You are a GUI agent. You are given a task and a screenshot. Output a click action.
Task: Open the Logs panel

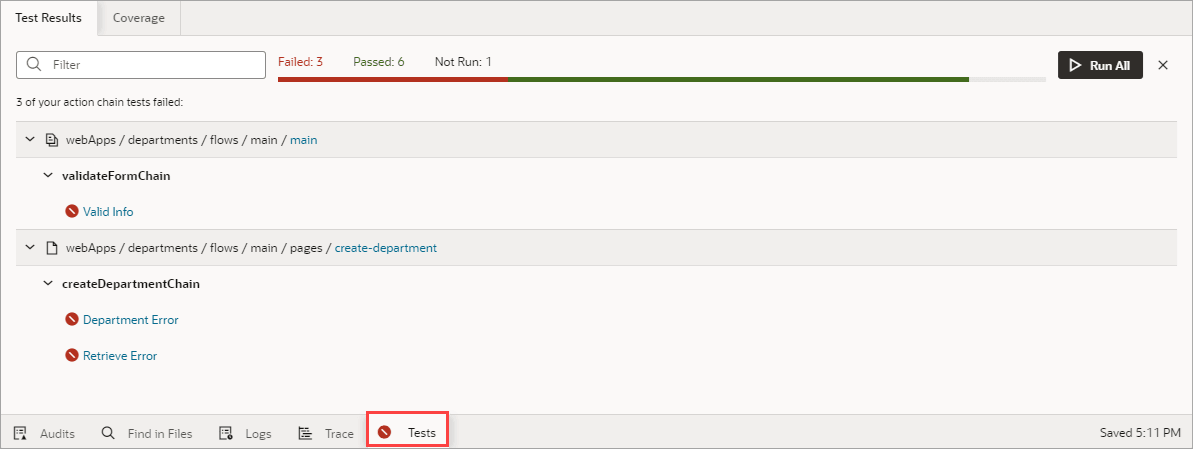tap(245, 434)
